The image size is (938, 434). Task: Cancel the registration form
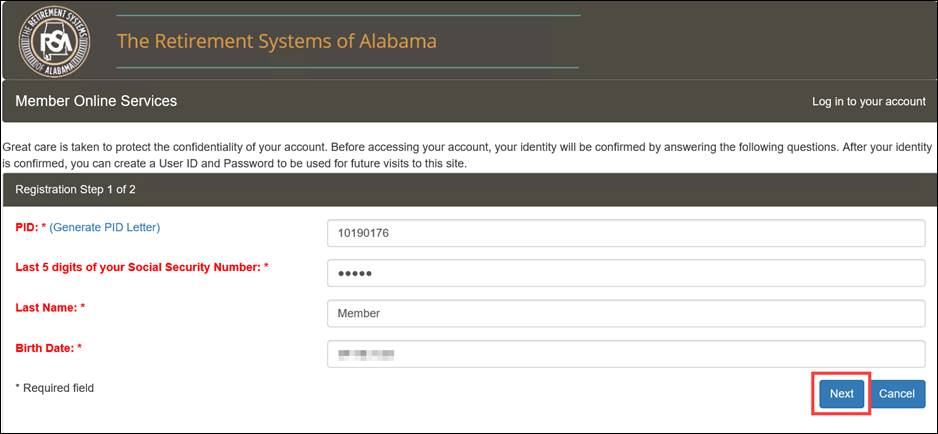897,394
